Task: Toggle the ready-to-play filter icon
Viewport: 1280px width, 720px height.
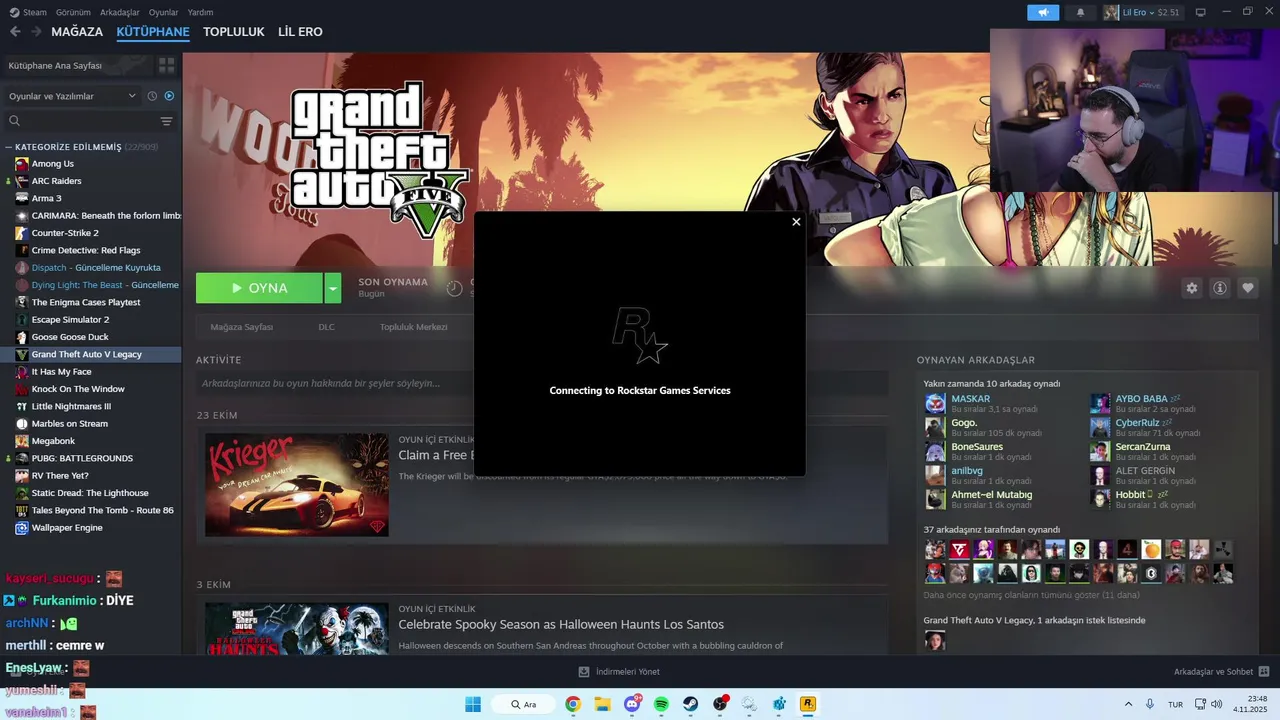Action: (169, 96)
